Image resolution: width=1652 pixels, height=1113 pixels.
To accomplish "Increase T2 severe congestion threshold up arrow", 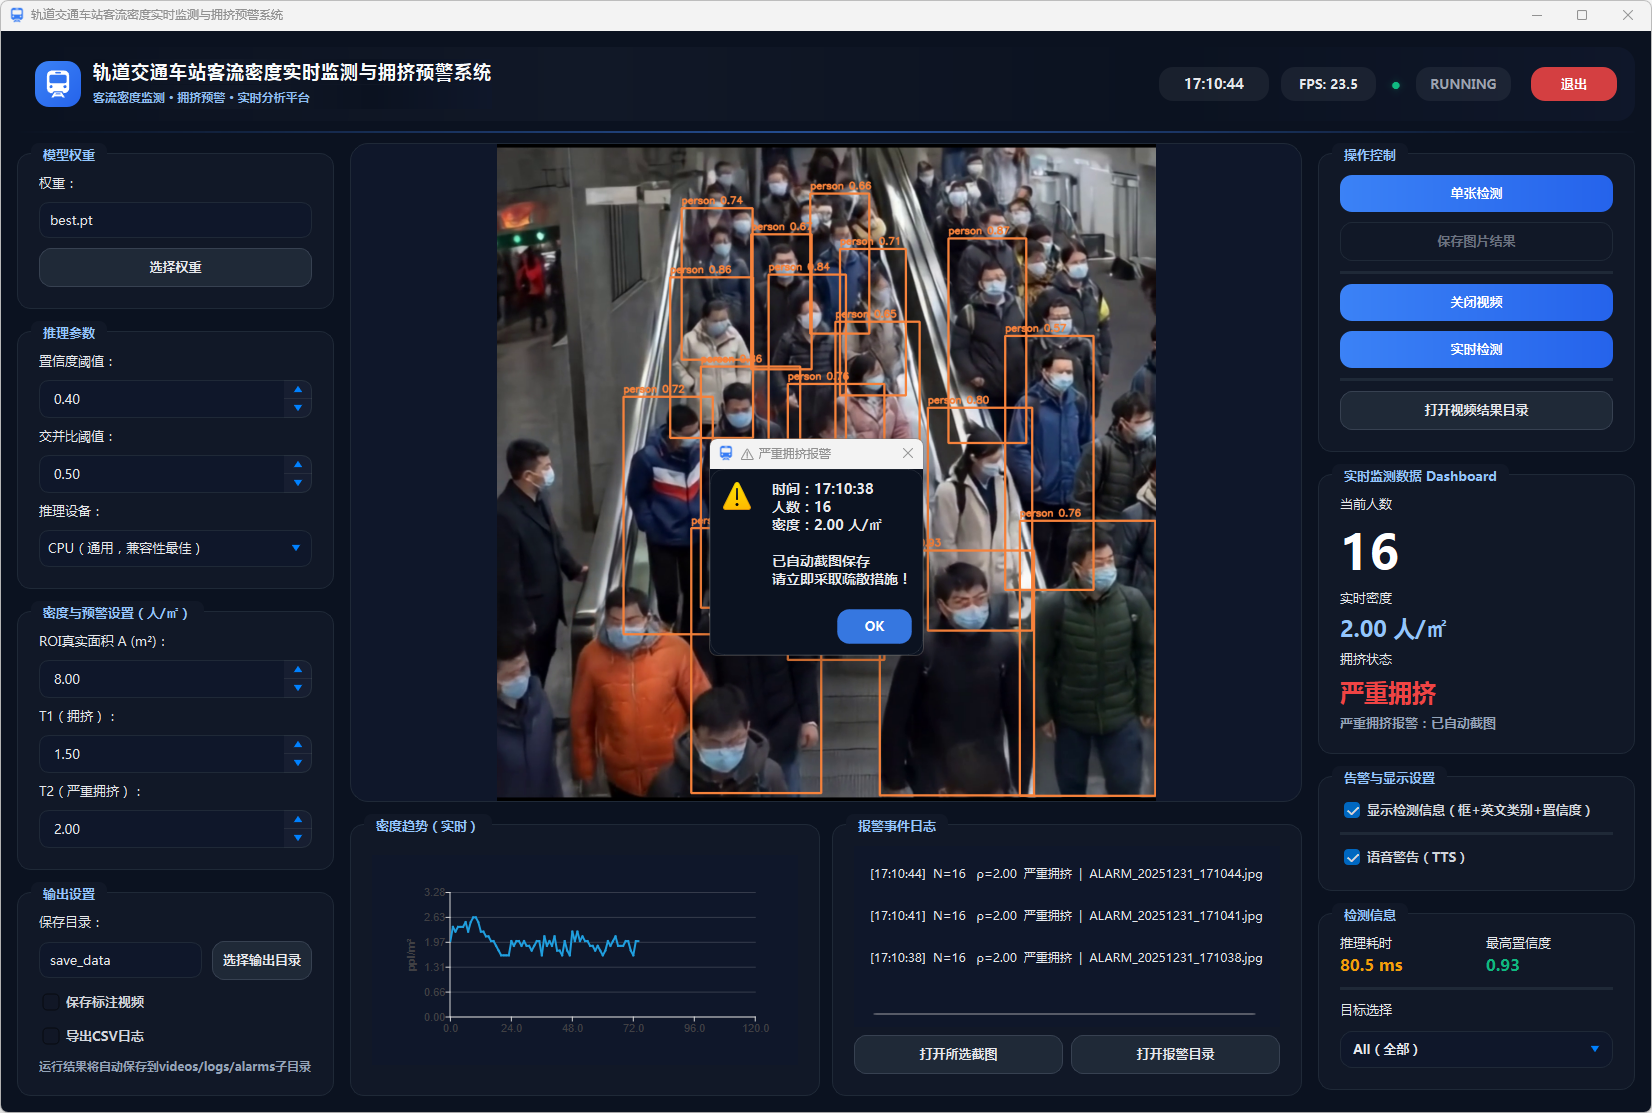I will tap(298, 820).
